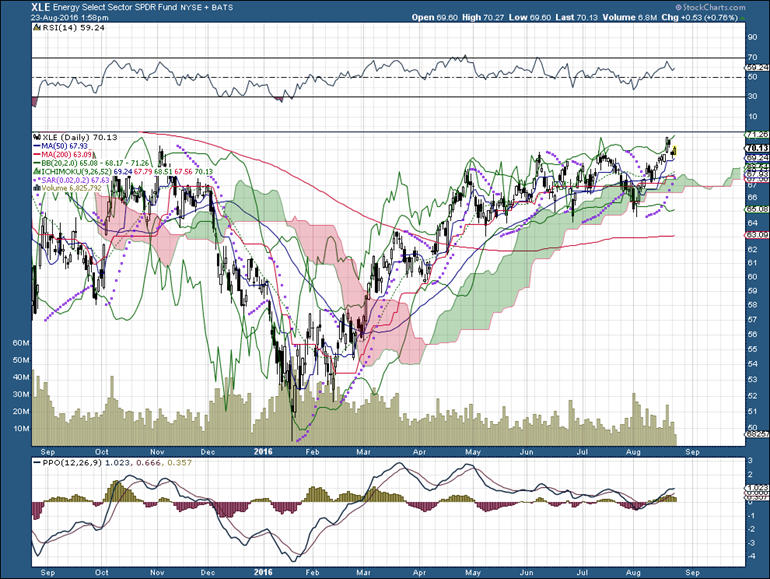Click the 'ICHIMOKU(9,26,52)' legend text
The image size is (770, 579).
pyautogui.click(x=77, y=171)
